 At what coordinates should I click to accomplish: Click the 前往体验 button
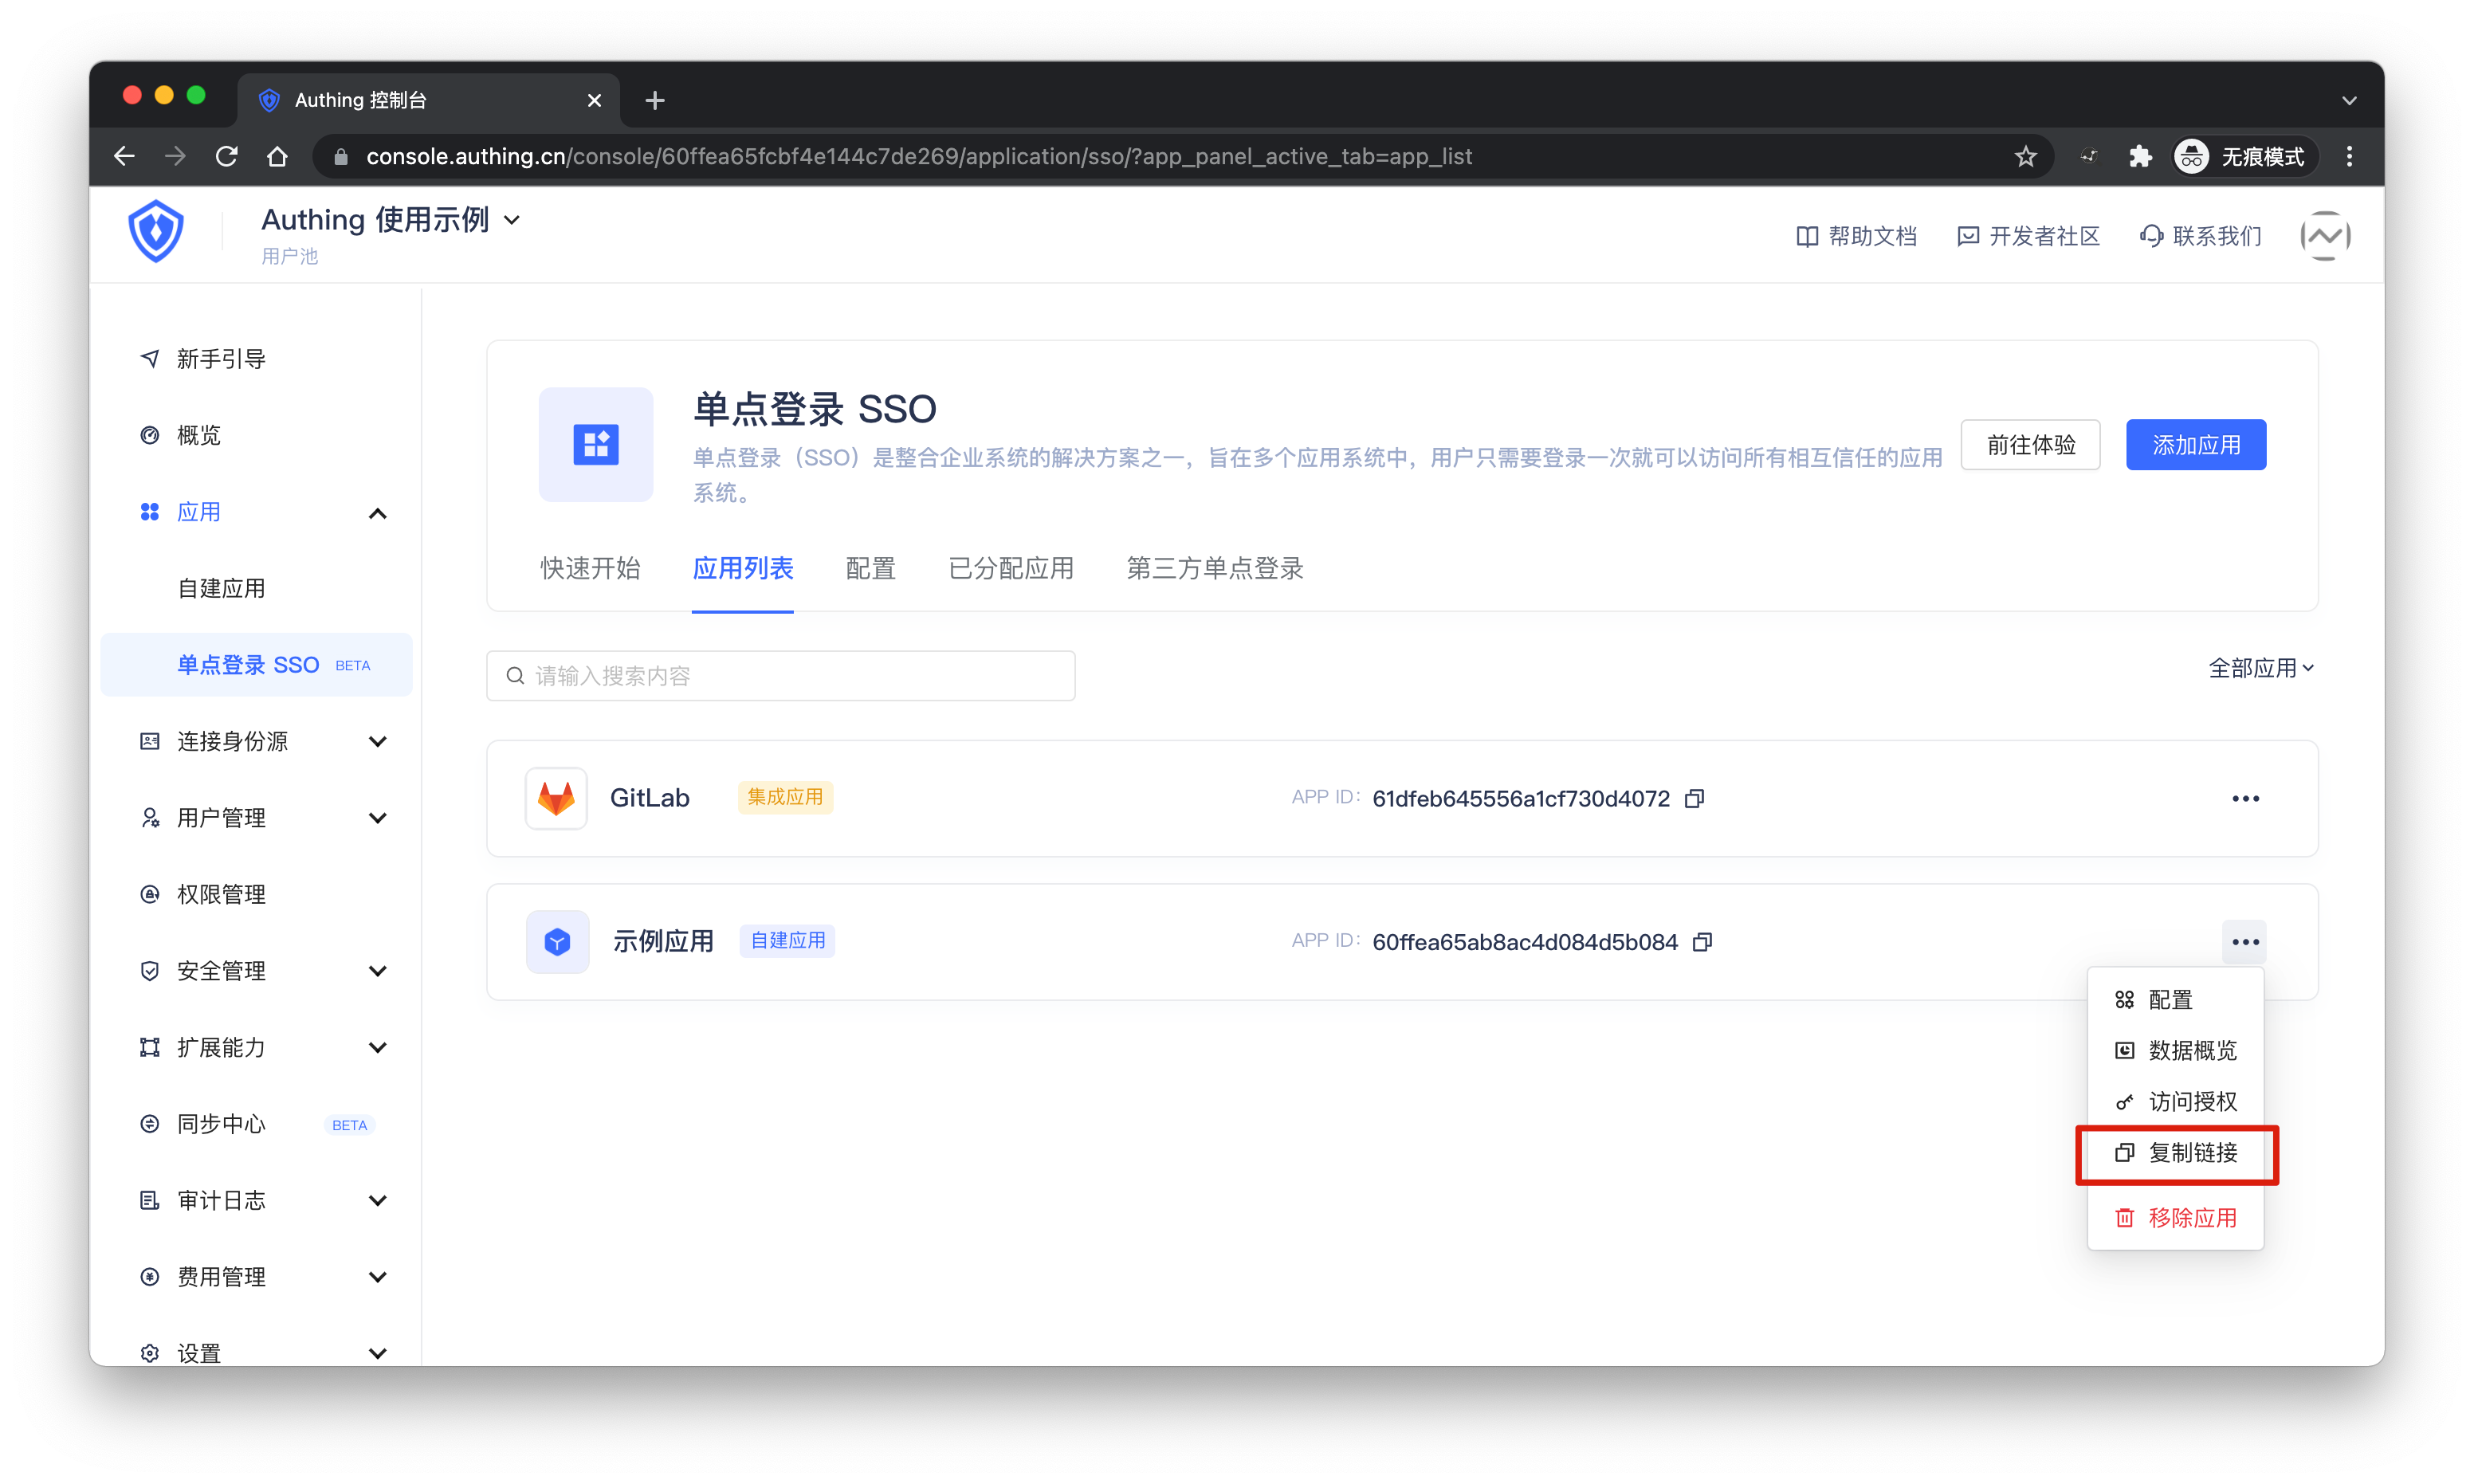pos(2030,445)
